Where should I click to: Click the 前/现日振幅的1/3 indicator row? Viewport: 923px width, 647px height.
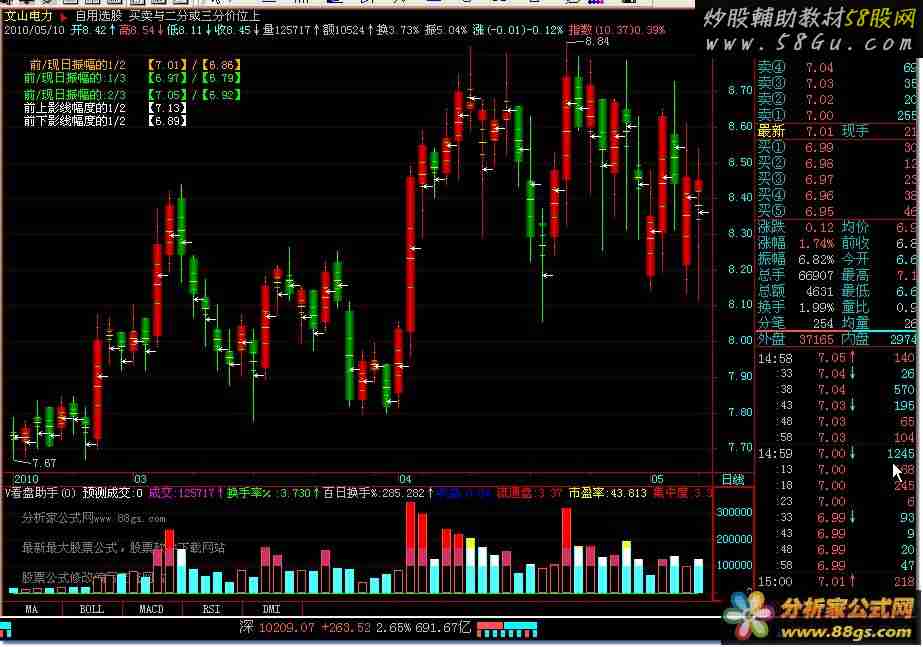[x=132, y=78]
